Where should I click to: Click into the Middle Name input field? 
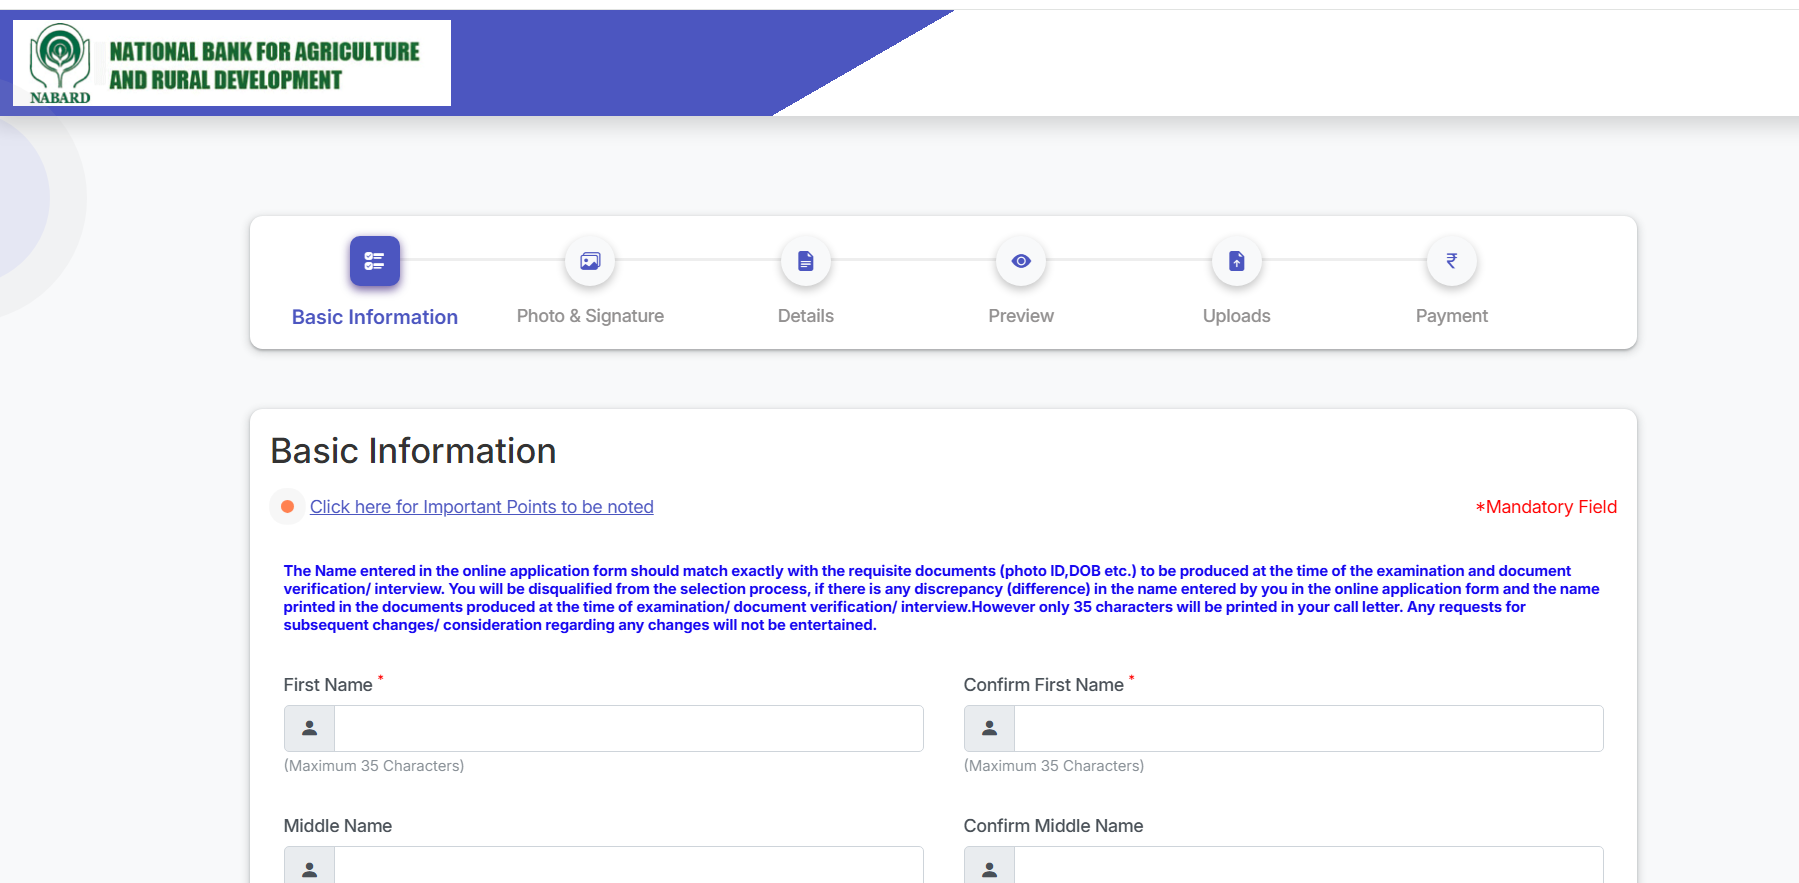click(628, 866)
